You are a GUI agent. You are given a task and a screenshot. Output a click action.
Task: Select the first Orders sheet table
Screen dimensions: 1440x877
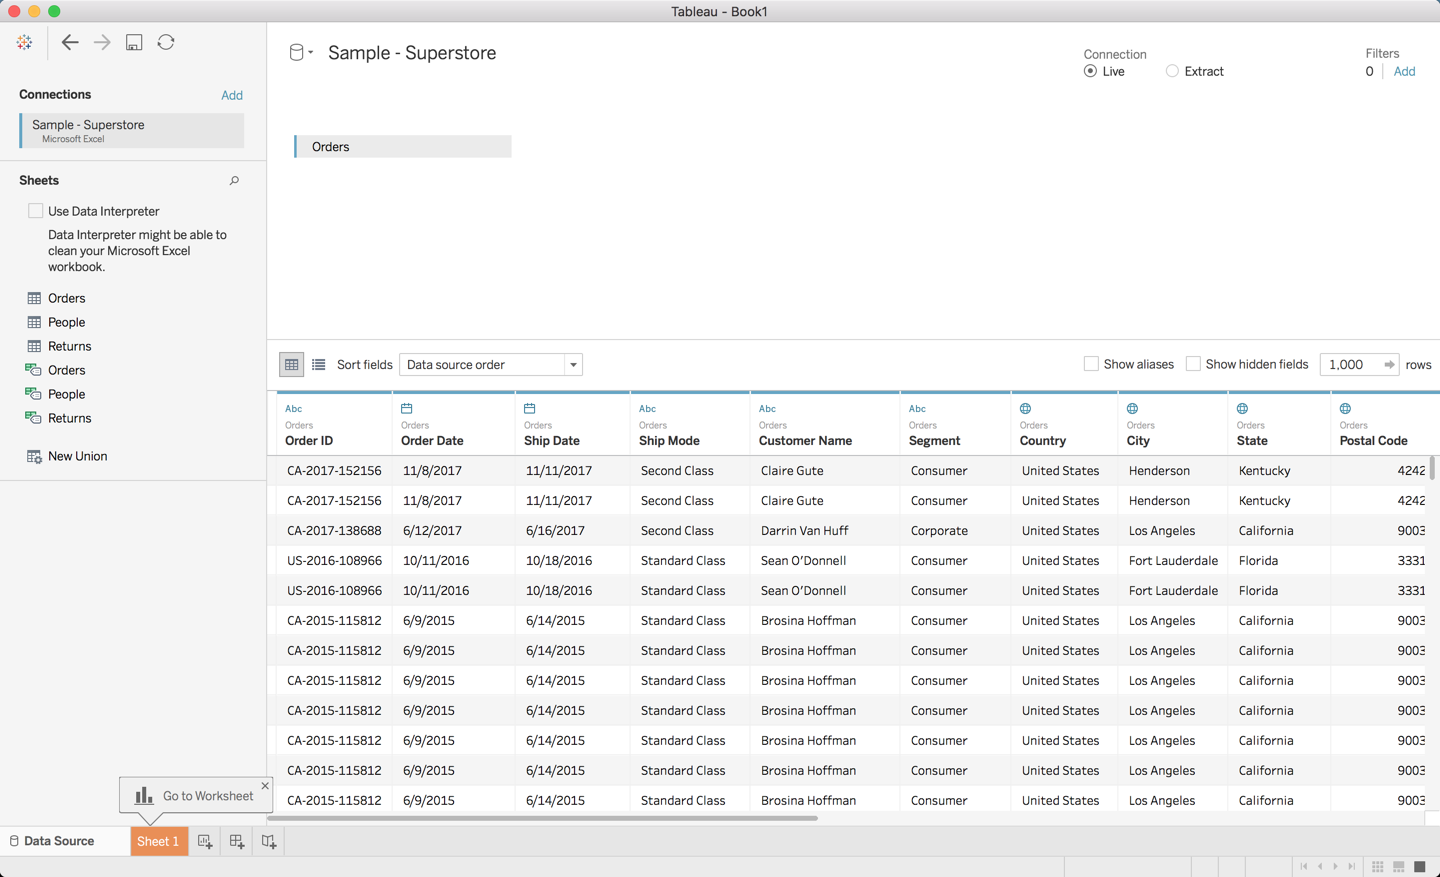click(x=57, y=298)
